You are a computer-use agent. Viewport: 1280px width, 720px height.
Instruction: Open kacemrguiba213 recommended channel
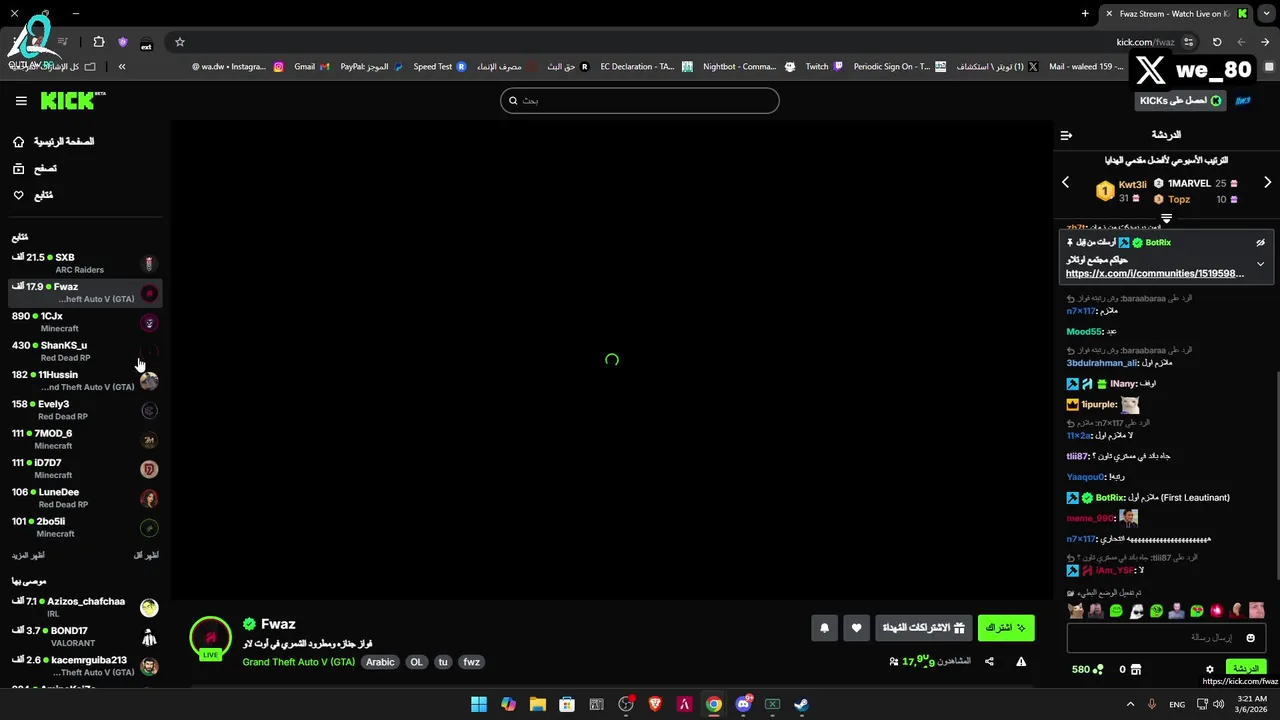85,666
